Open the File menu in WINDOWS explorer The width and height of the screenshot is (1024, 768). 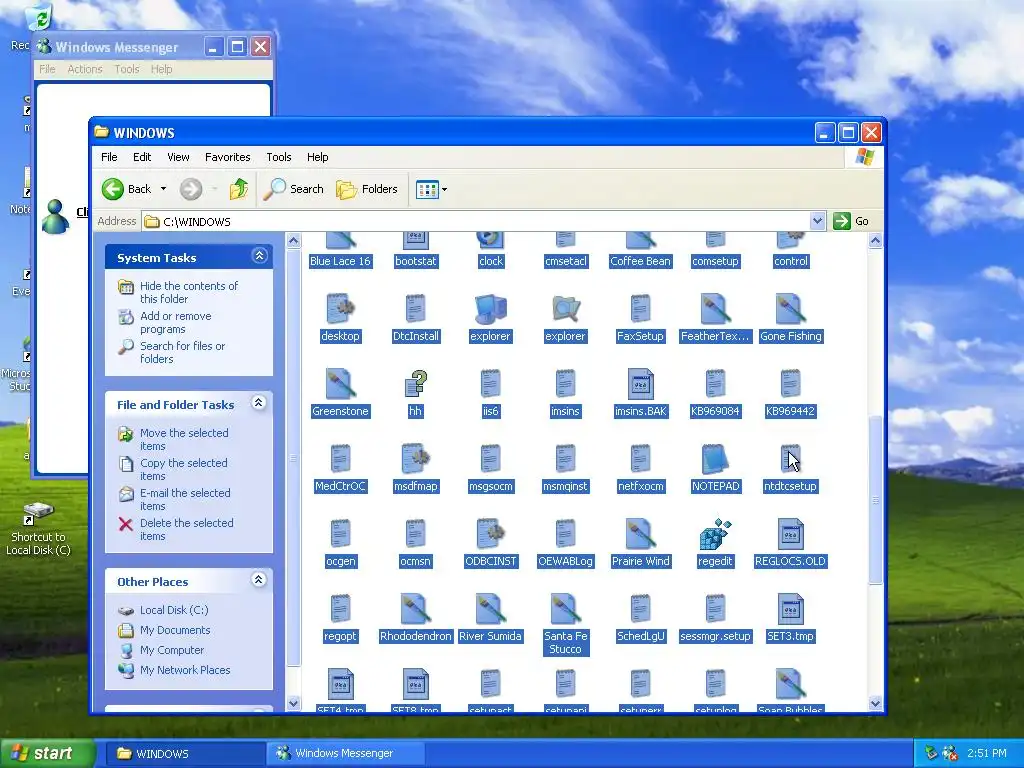pos(109,157)
